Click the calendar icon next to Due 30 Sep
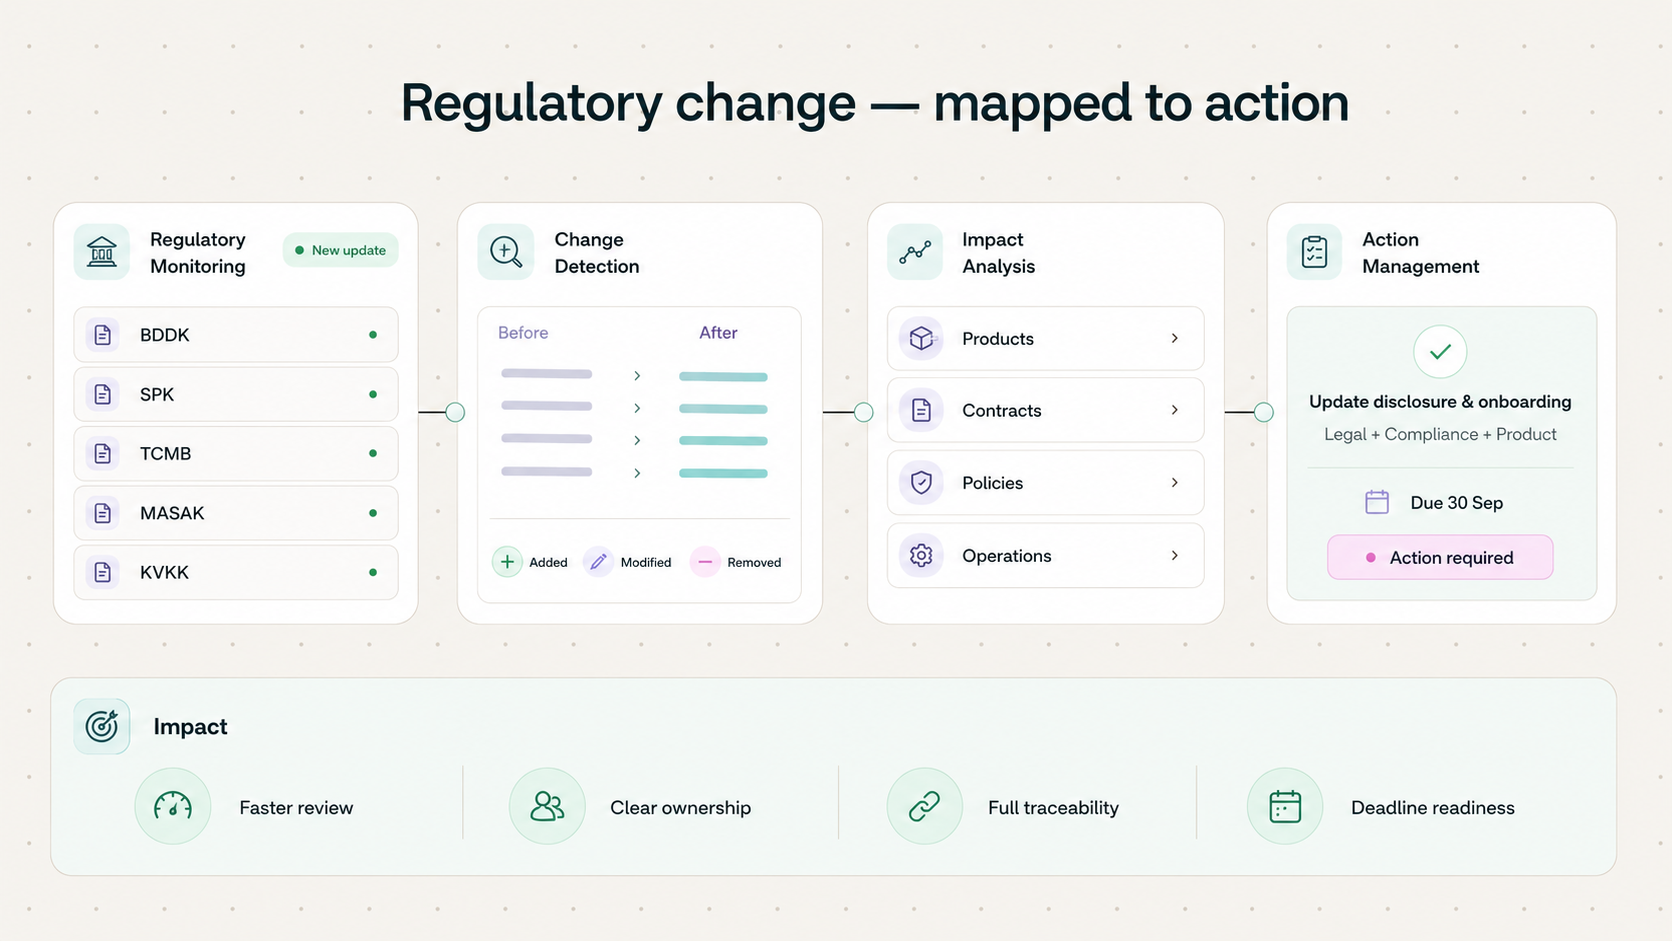This screenshot has width=1672, height=941. pyautogui.click(x=1377, y=502)
